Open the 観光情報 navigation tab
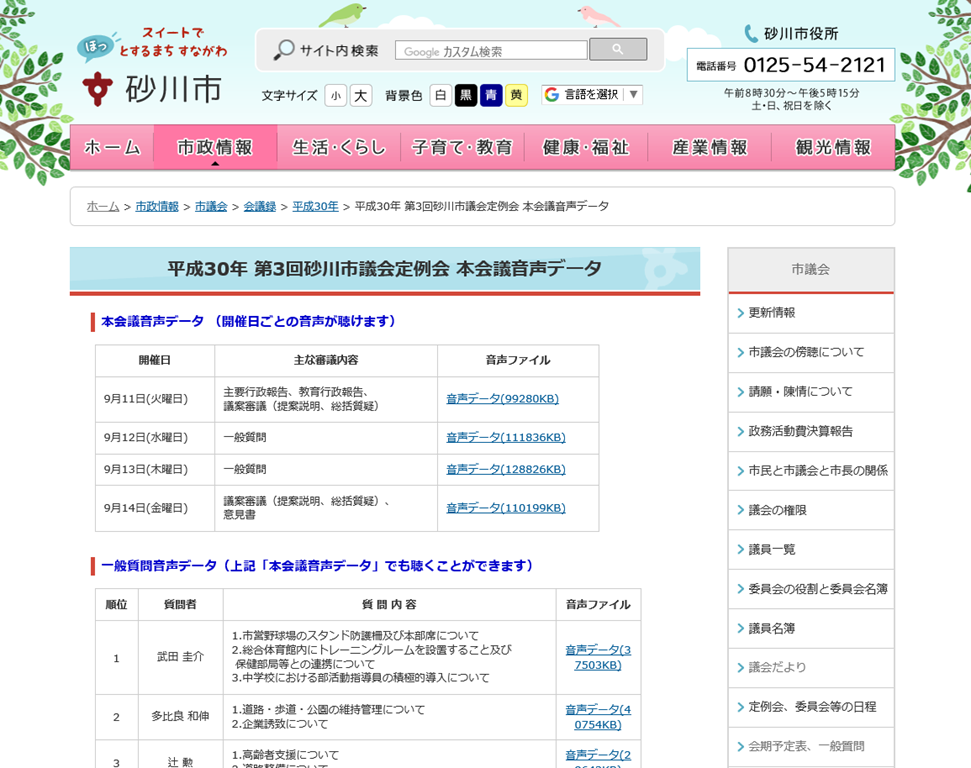 pos(832,147)
